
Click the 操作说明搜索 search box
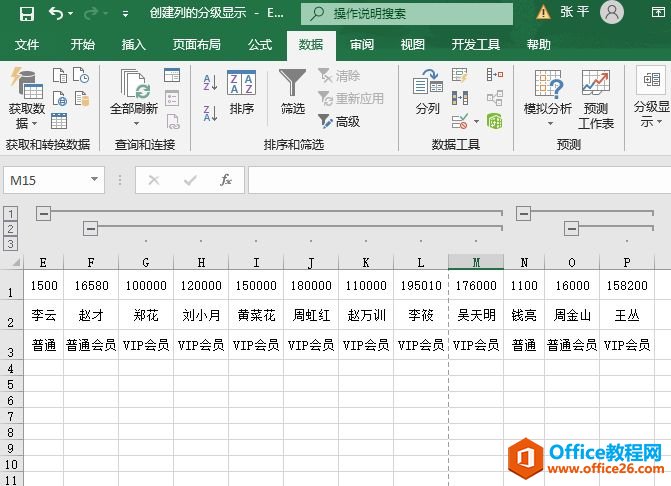410,13
